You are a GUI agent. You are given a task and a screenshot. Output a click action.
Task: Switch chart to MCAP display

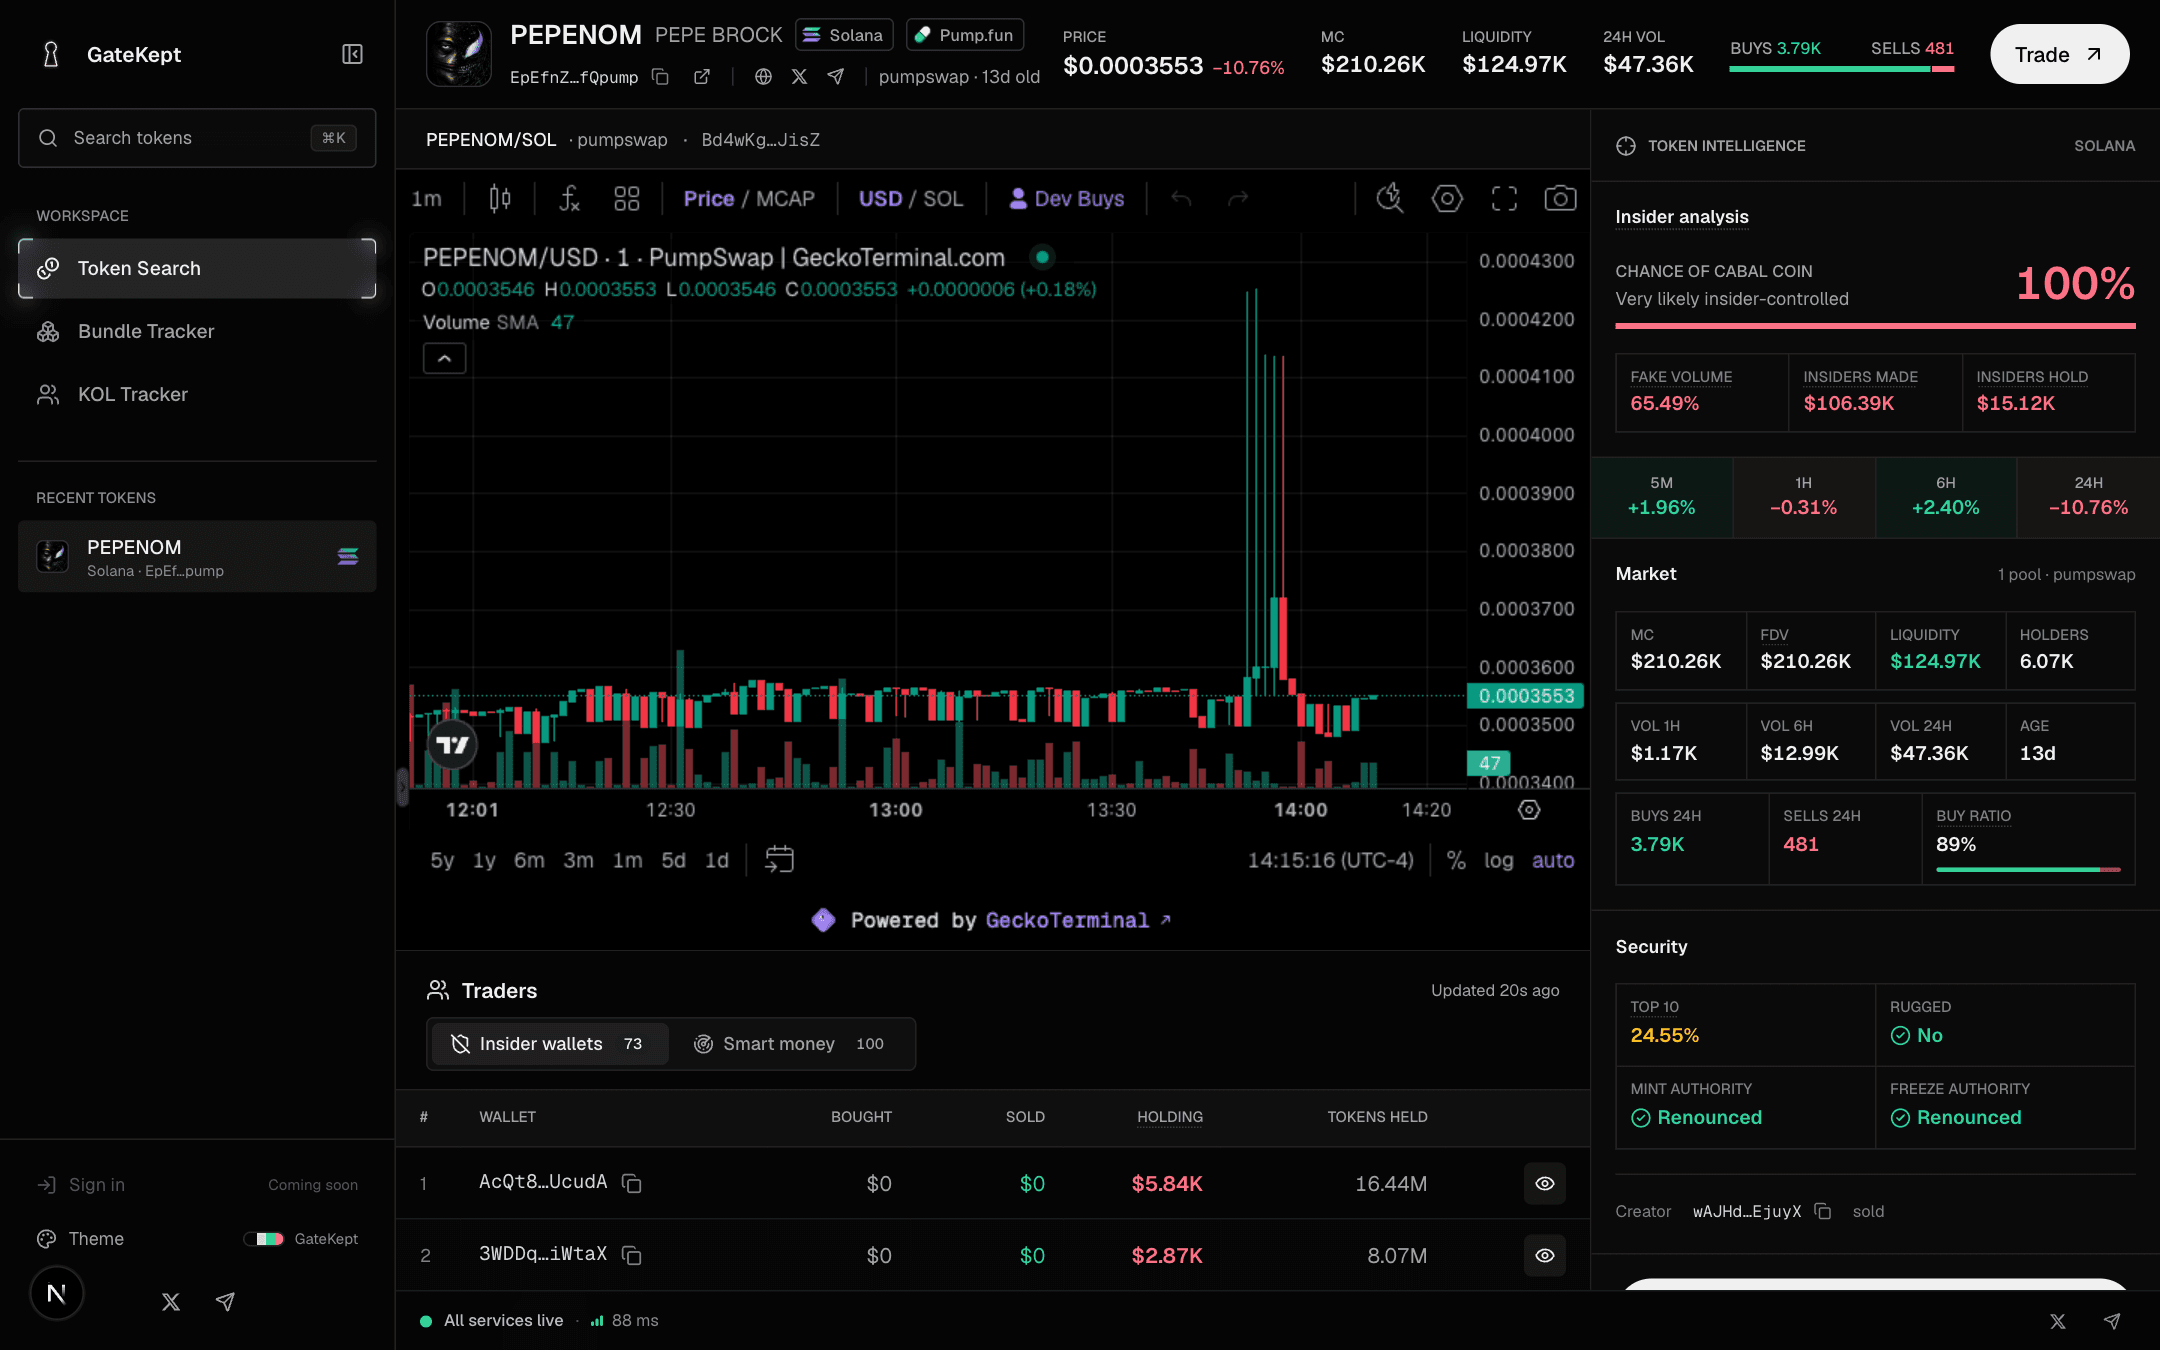point(785,199)
